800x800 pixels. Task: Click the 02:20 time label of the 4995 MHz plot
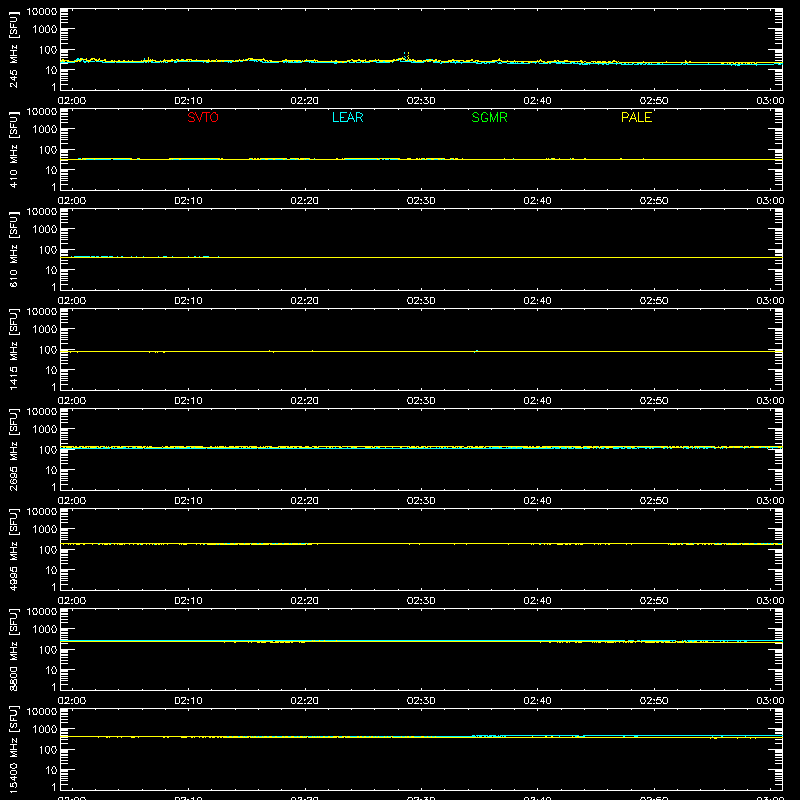(x=305, y=601)
